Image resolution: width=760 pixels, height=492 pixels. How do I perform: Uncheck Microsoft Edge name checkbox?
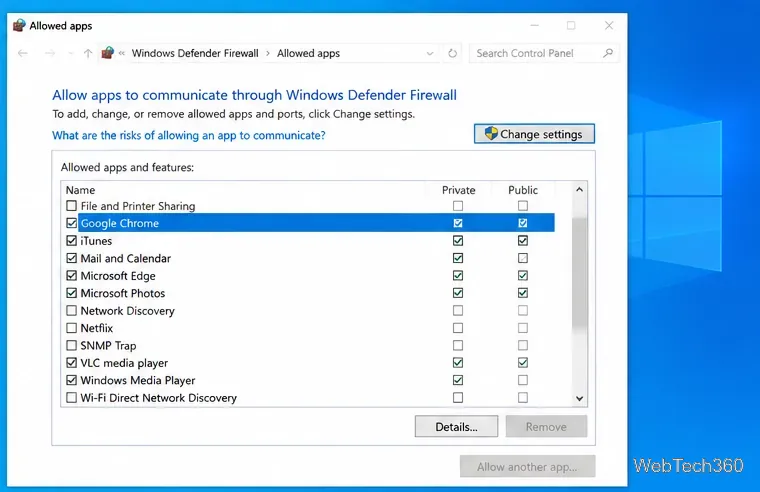[x=71, y=275]
